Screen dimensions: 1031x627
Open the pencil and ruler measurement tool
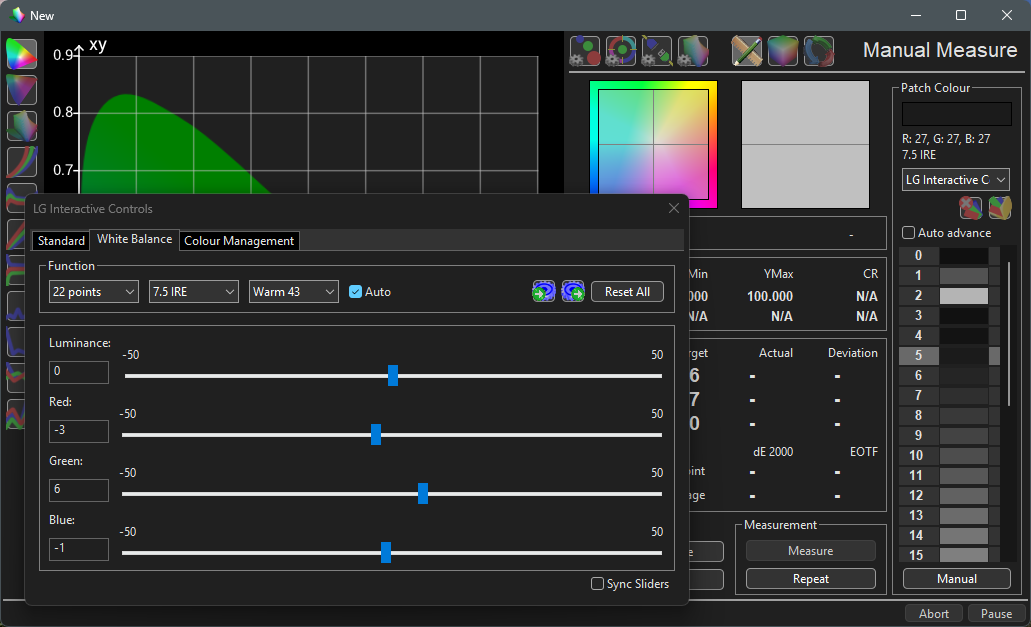(747, 50)
